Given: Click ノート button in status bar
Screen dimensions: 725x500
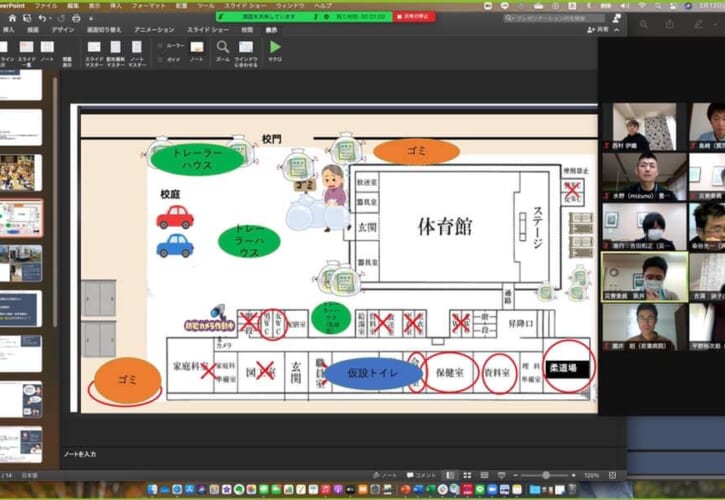Looking at the screenshot, I should pyautogui.click(x=385, y=475).
